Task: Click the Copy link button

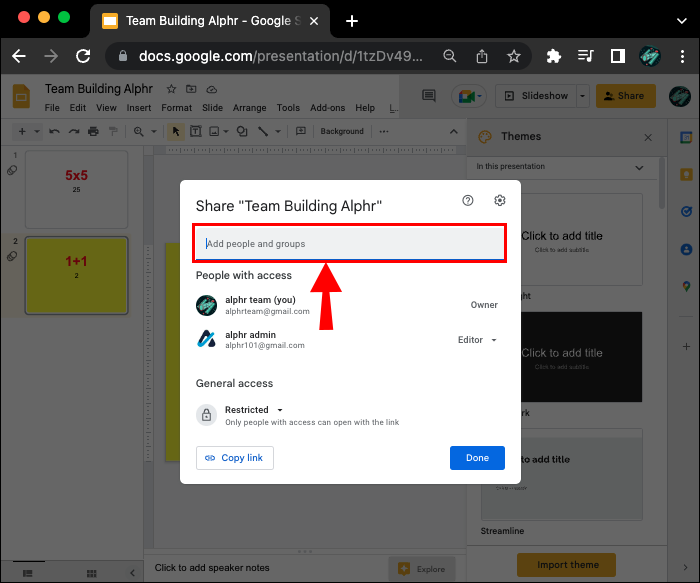Action: pyautogui.click(x=235, y=458)
